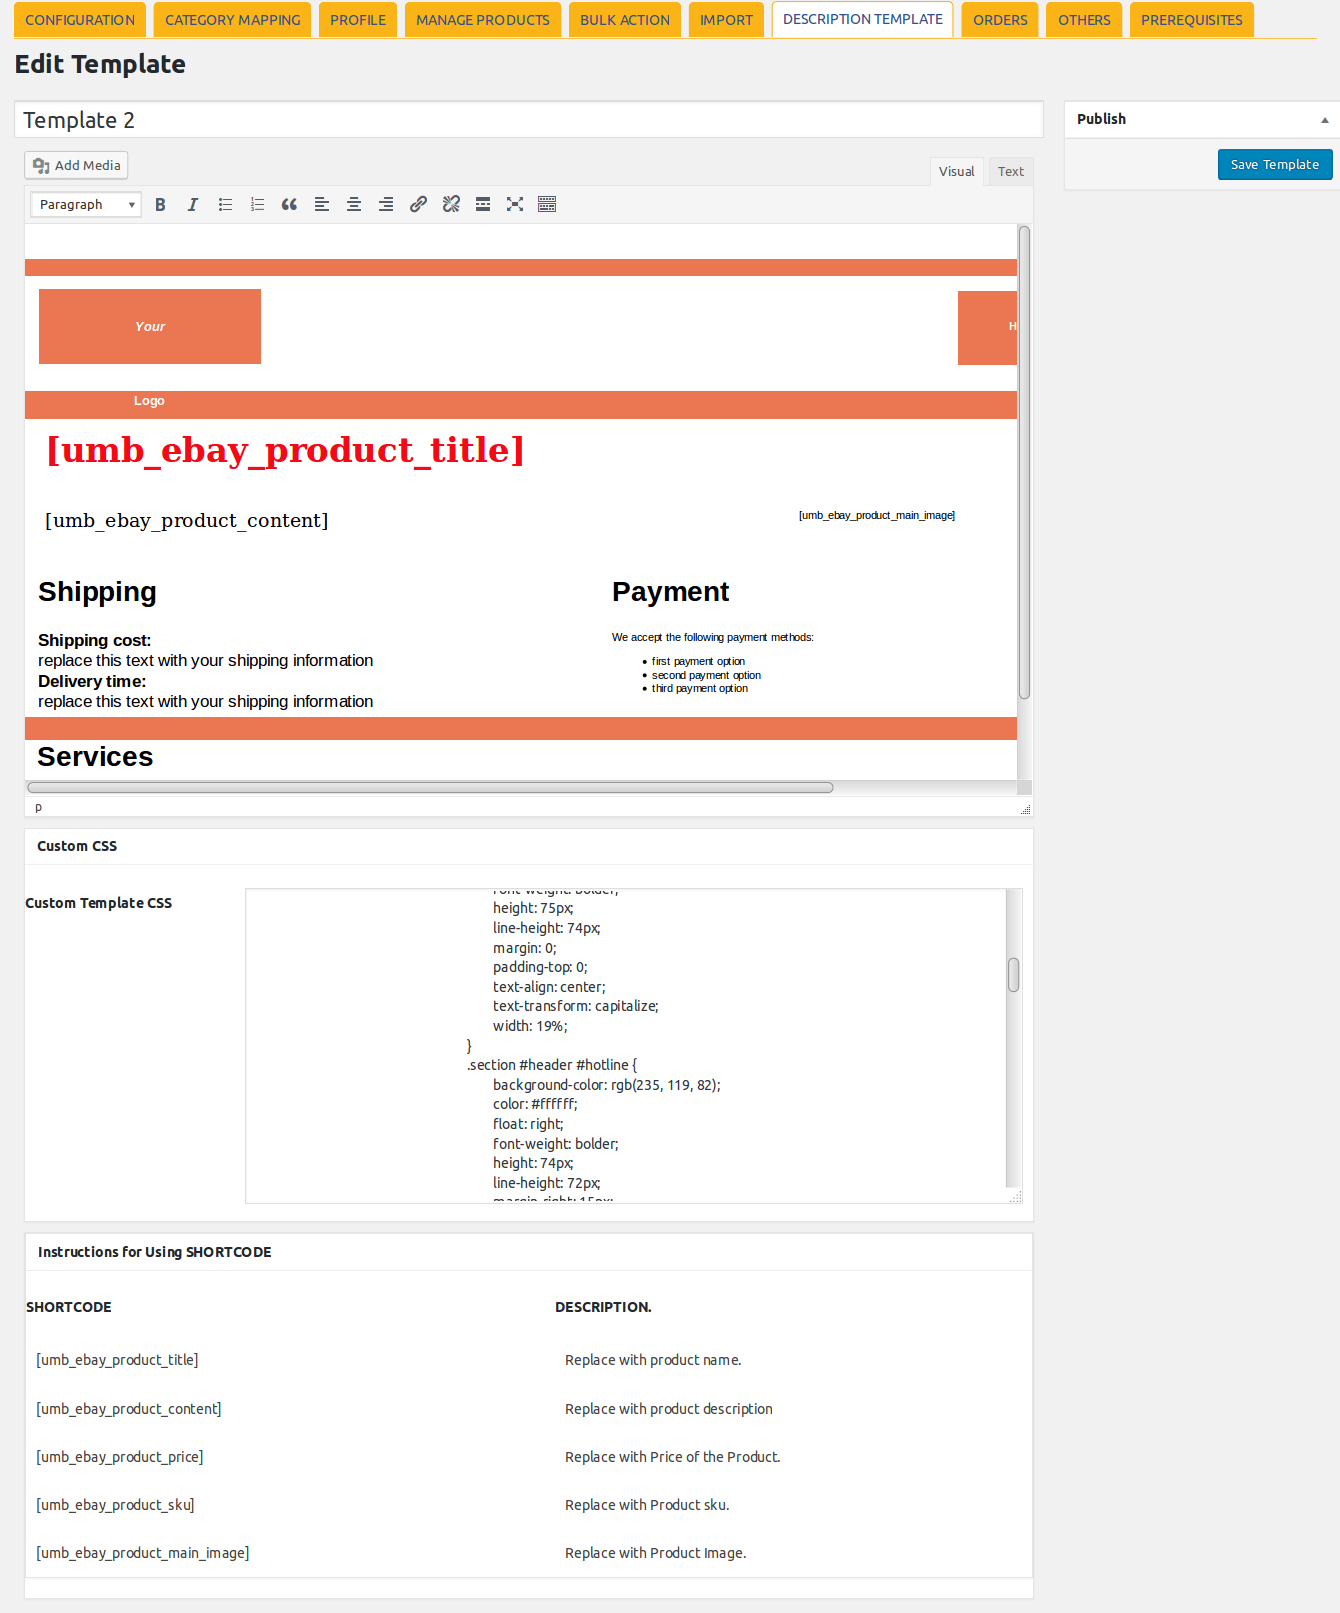Click the editor's vertical scrollbar

tap(1024, 462)
